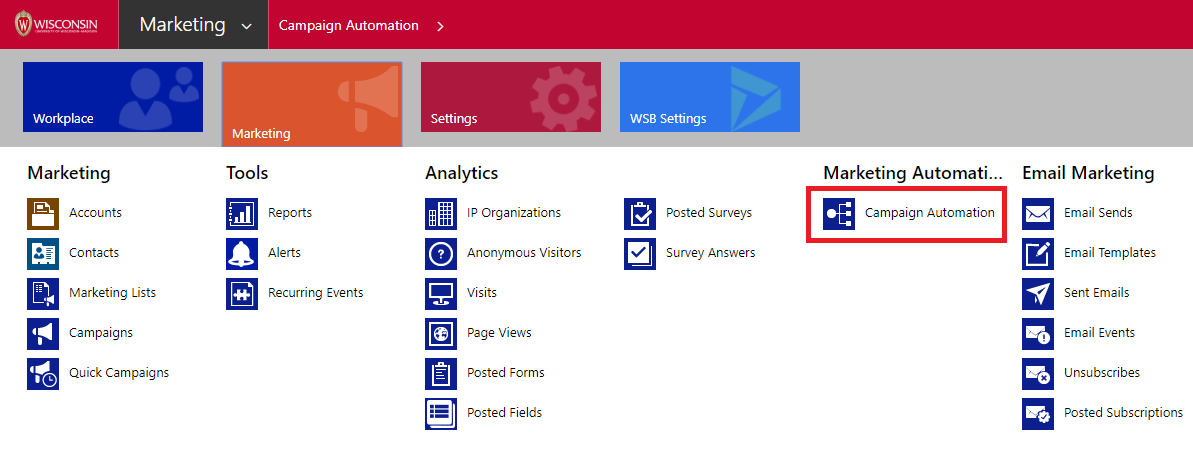Go to Page Views
This screenshot has width=1193, height=454.
coord(498,333)
